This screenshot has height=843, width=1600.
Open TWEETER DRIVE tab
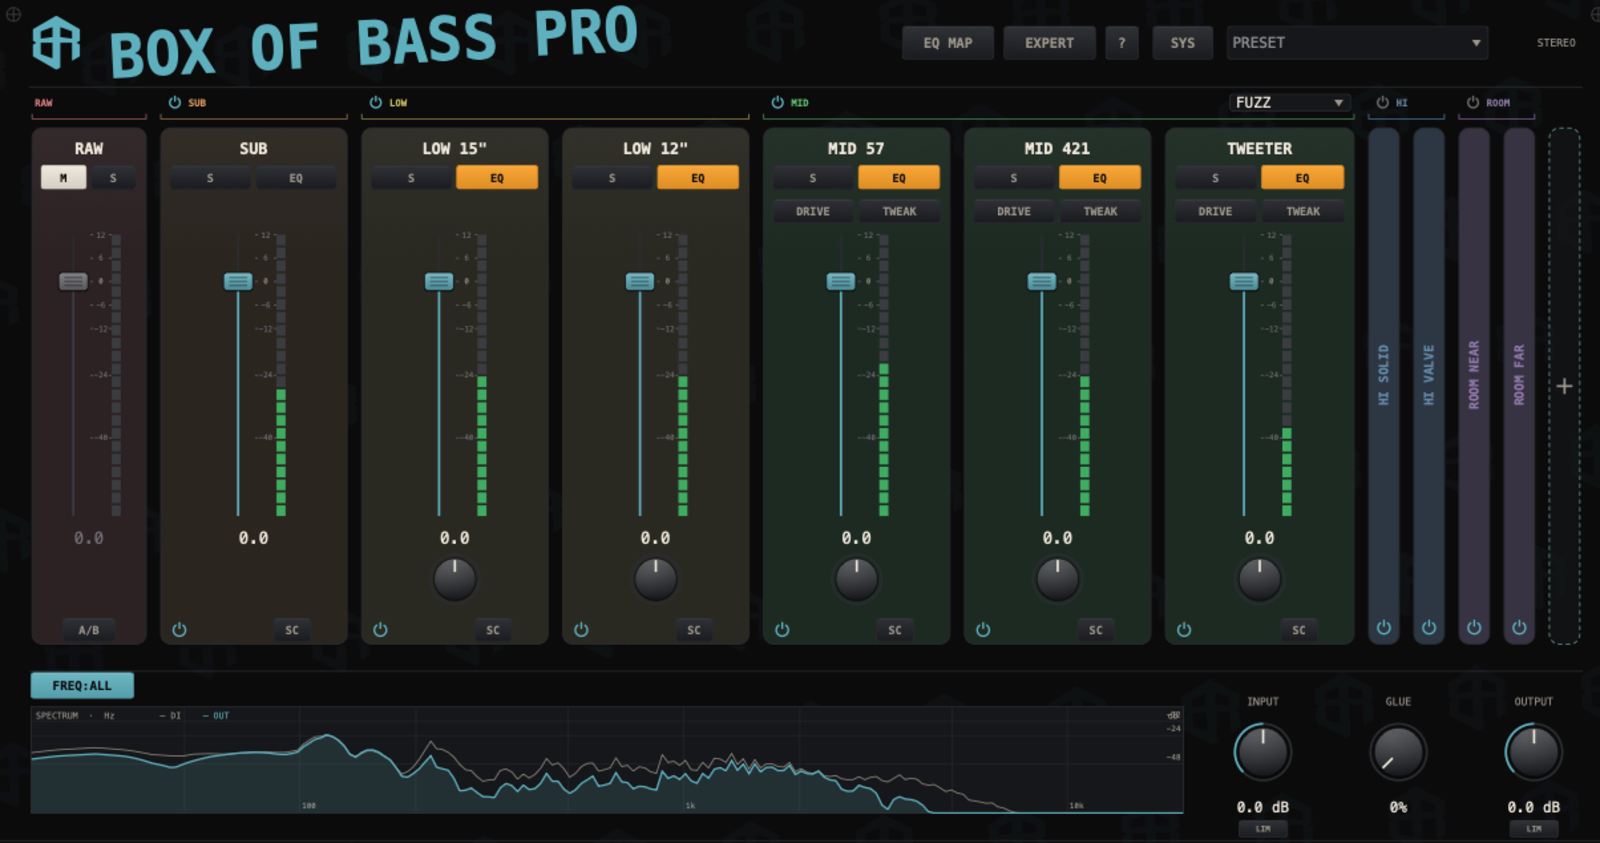1216,211
